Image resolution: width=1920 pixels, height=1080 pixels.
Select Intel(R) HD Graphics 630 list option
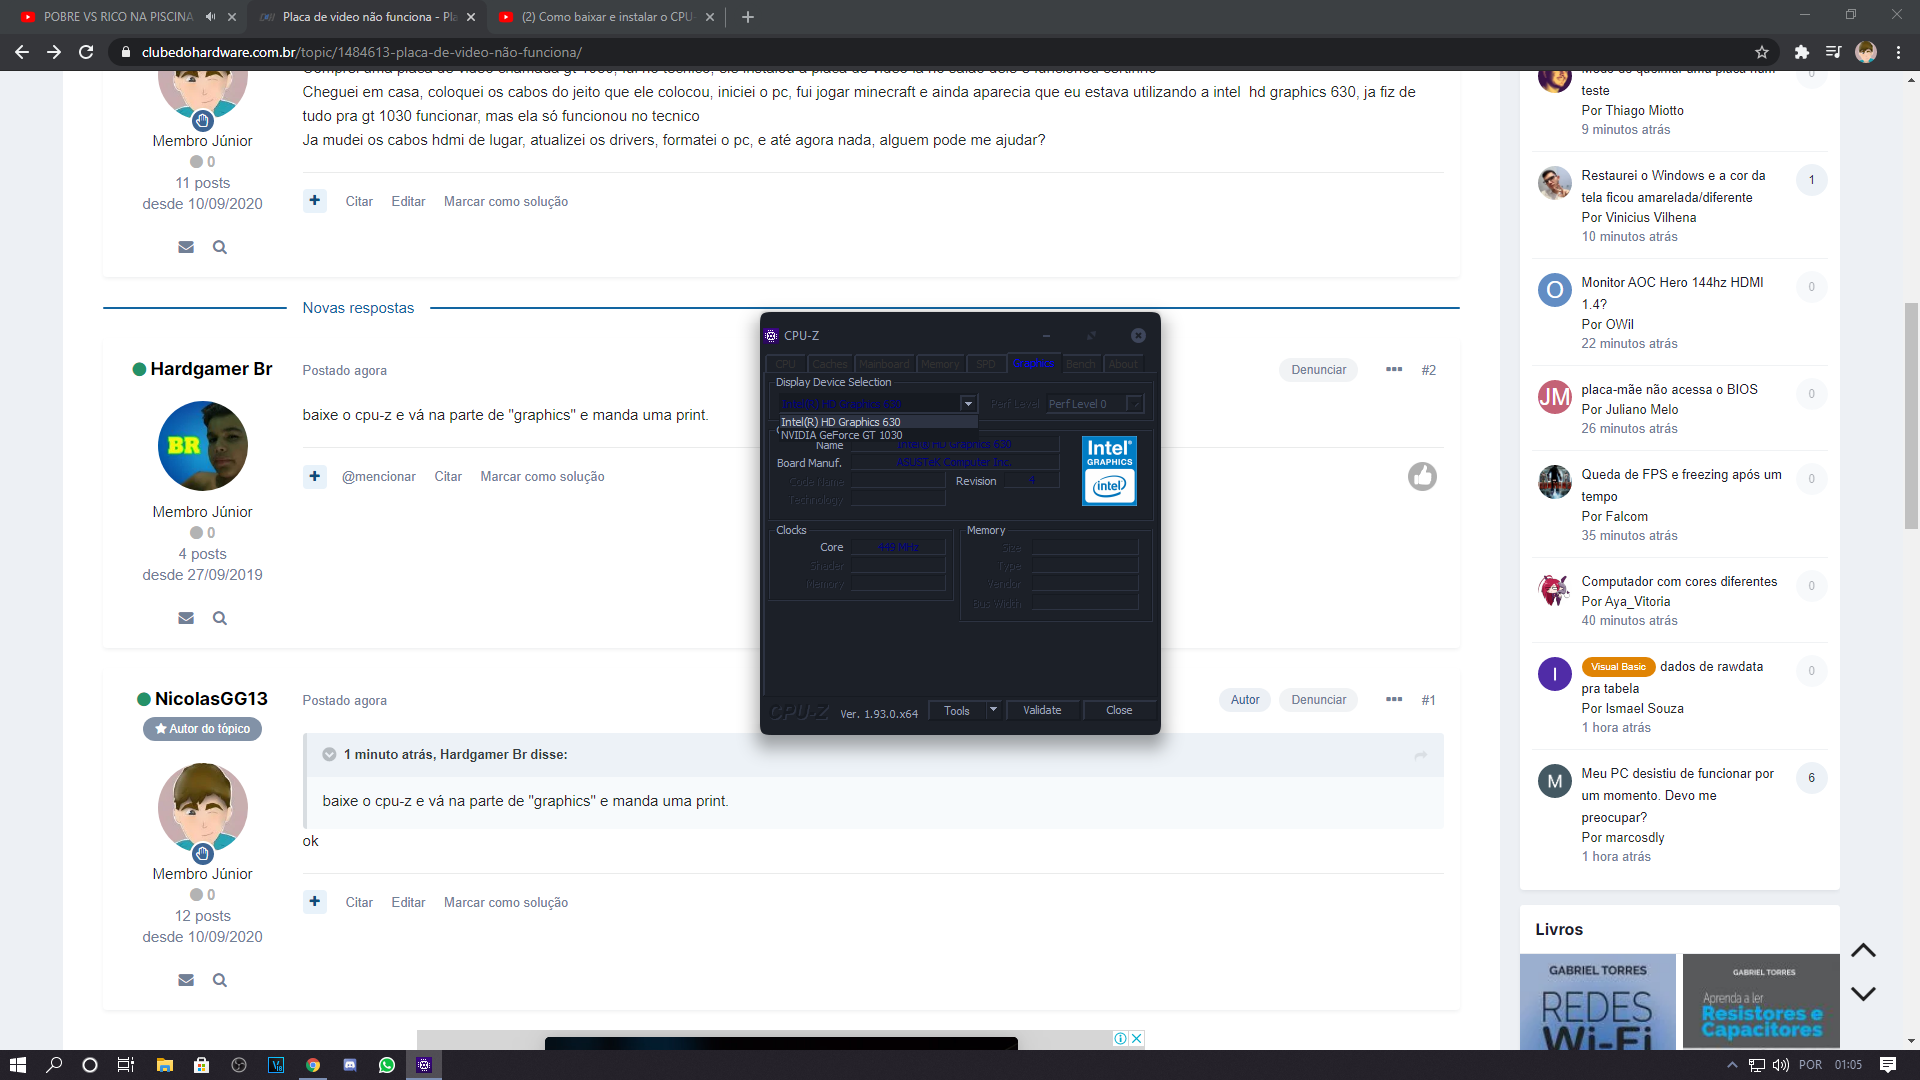[x=840, y=422]
